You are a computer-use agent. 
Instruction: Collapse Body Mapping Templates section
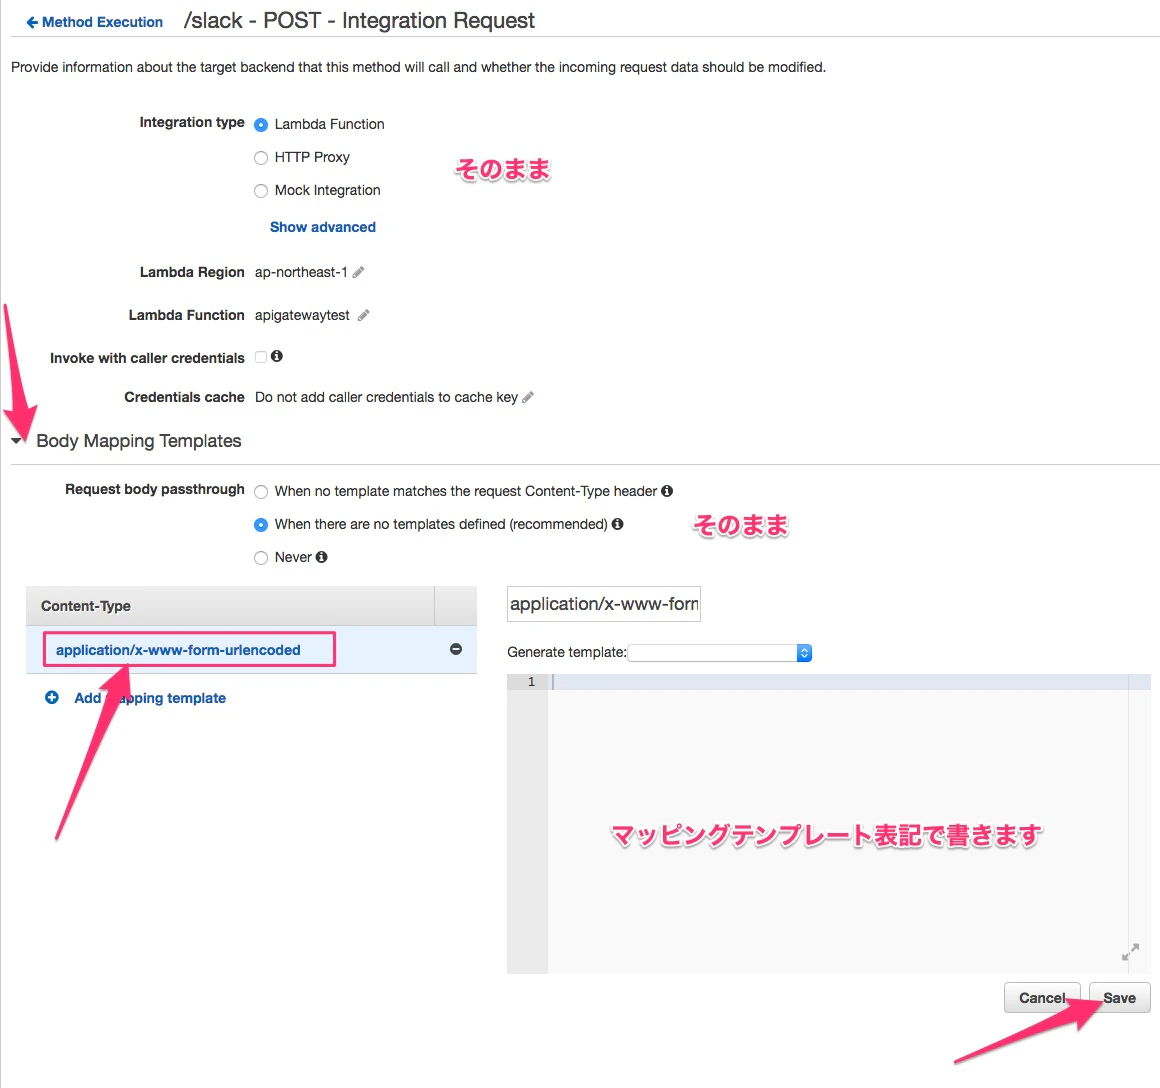coord(16,441)
